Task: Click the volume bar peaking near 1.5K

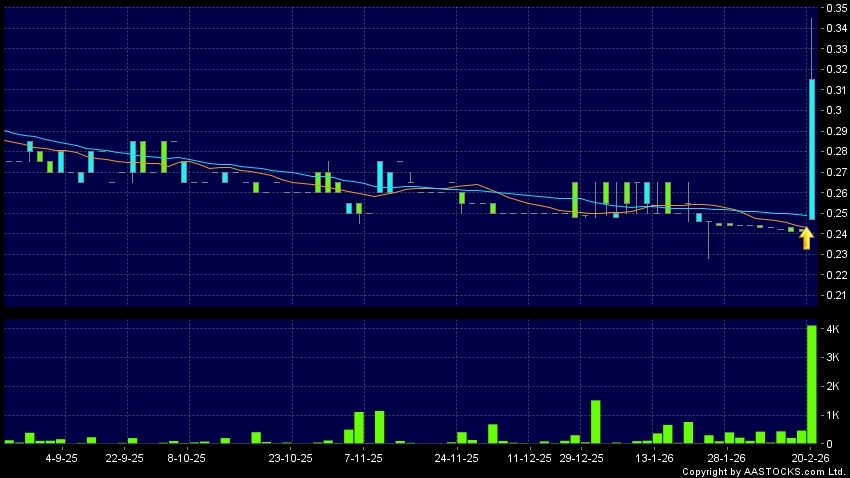Action: click(595, 421)
